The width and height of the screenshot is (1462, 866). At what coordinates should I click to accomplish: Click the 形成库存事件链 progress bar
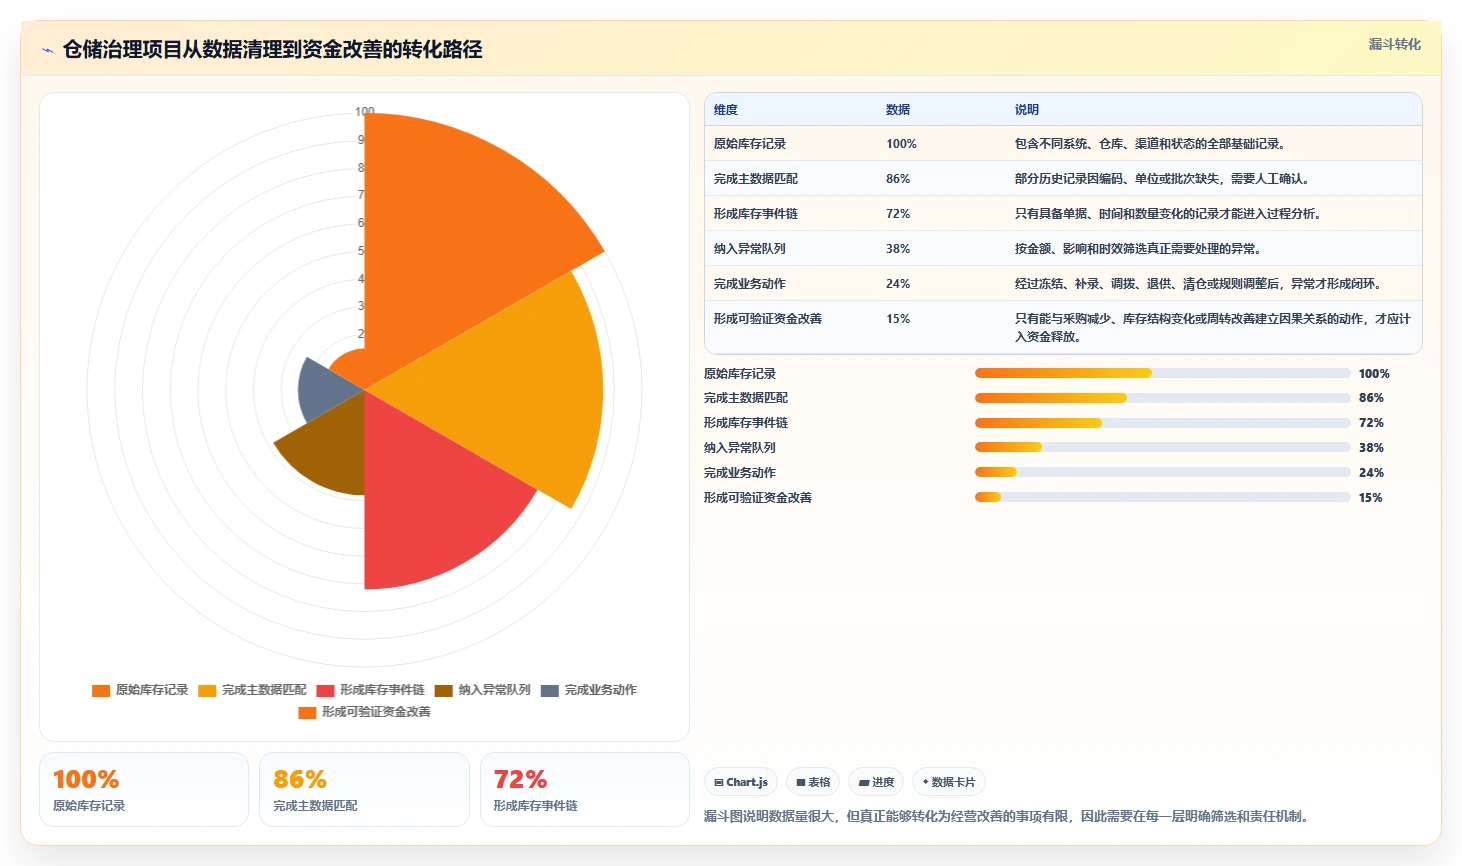[x=1163, y=423]
